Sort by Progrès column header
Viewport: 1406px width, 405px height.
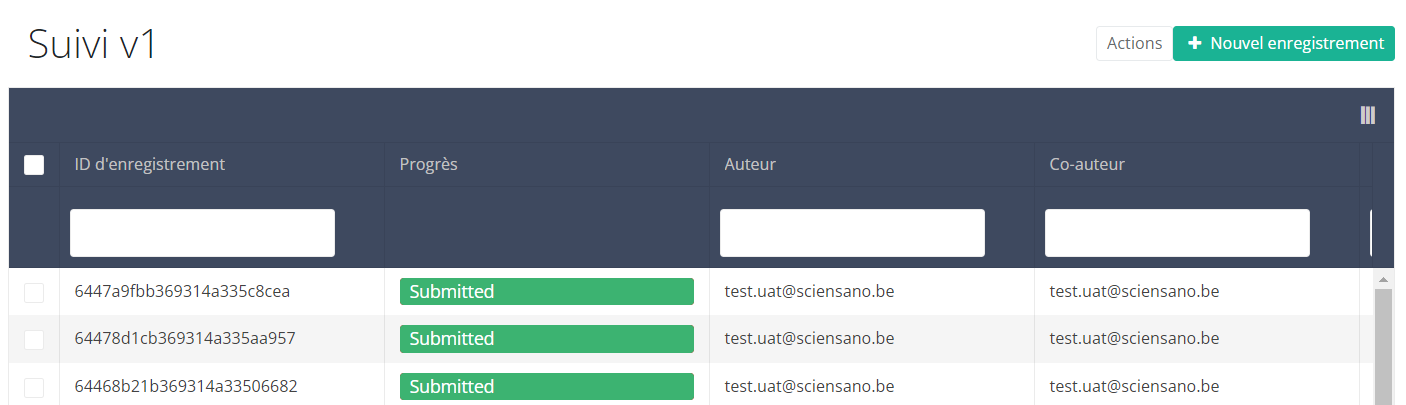point(429,164)
